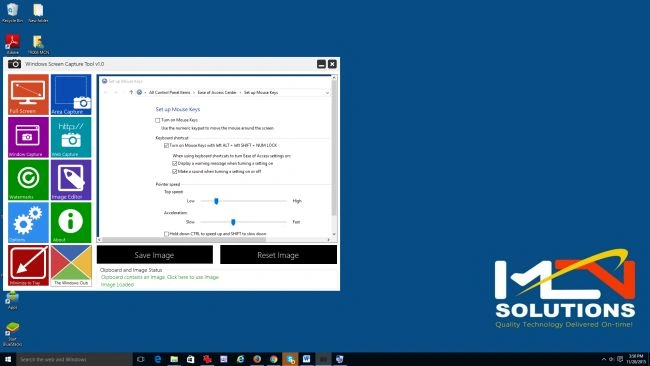Click 'Ease of Access Center' breadcrumb in preview

coord(217,92)
